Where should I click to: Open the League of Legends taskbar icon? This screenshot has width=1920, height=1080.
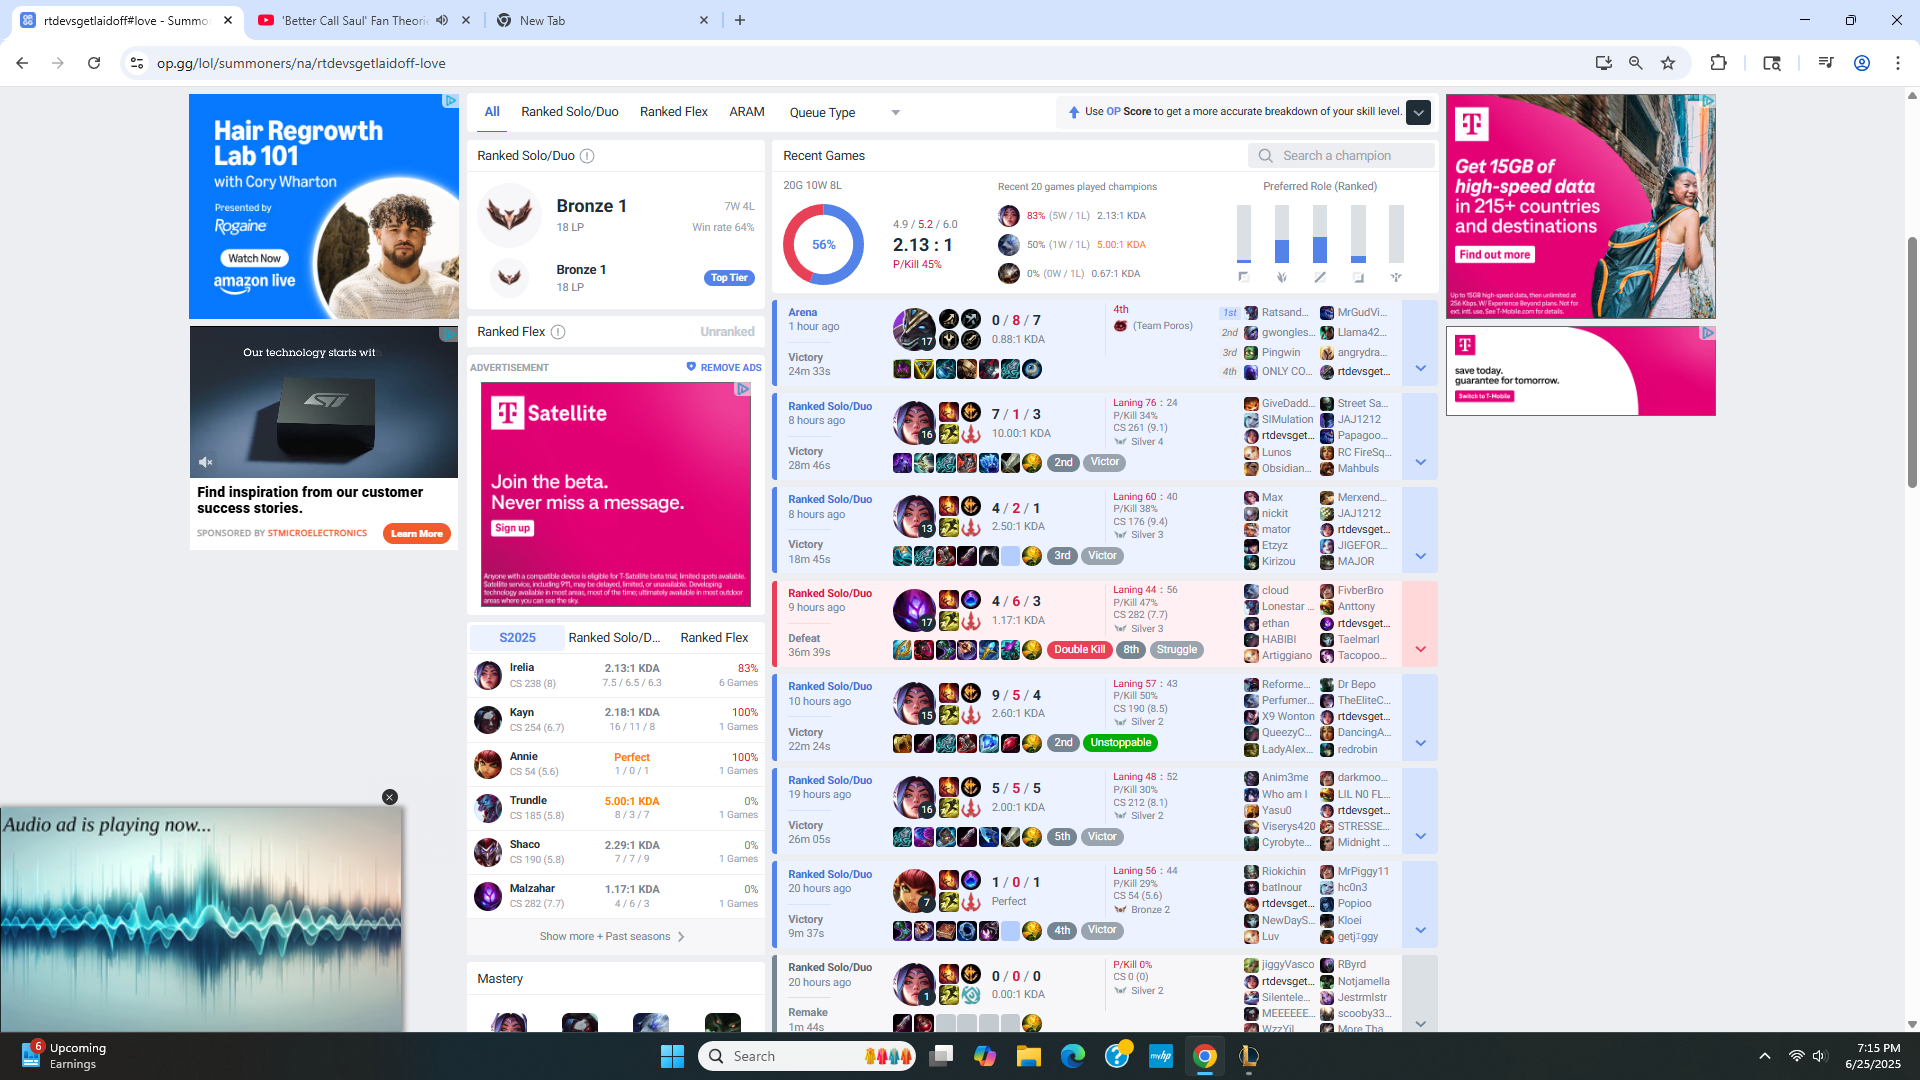click(1249, 1056)
